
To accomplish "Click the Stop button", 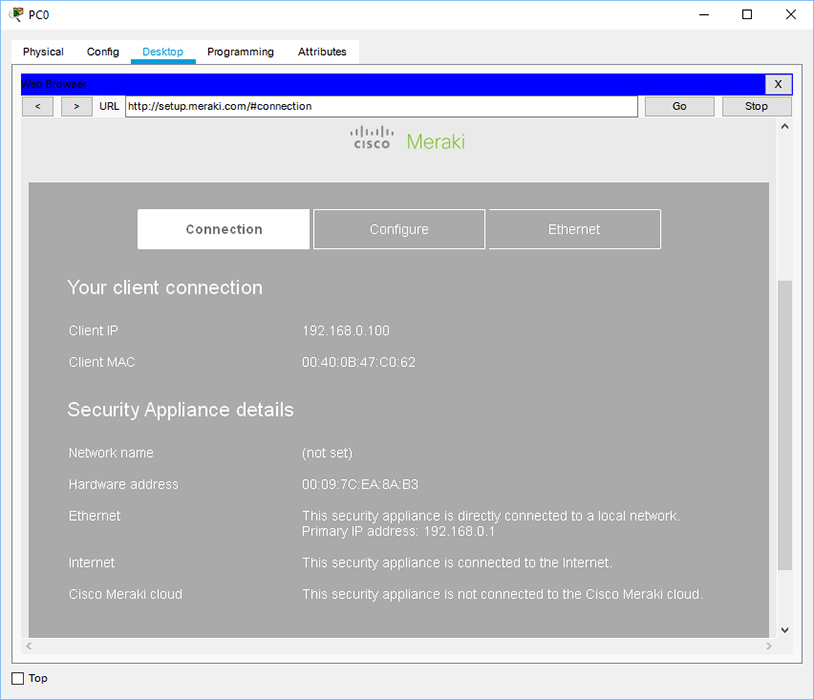I will 756,106.
